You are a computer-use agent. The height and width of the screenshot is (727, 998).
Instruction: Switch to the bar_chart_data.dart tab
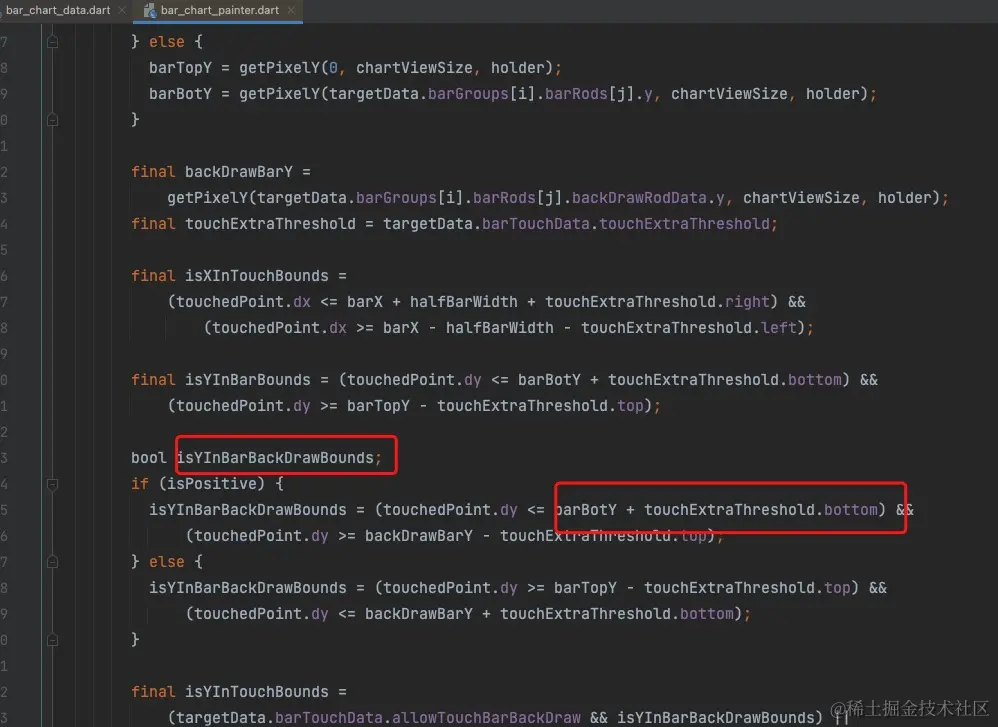pos(58,10)
